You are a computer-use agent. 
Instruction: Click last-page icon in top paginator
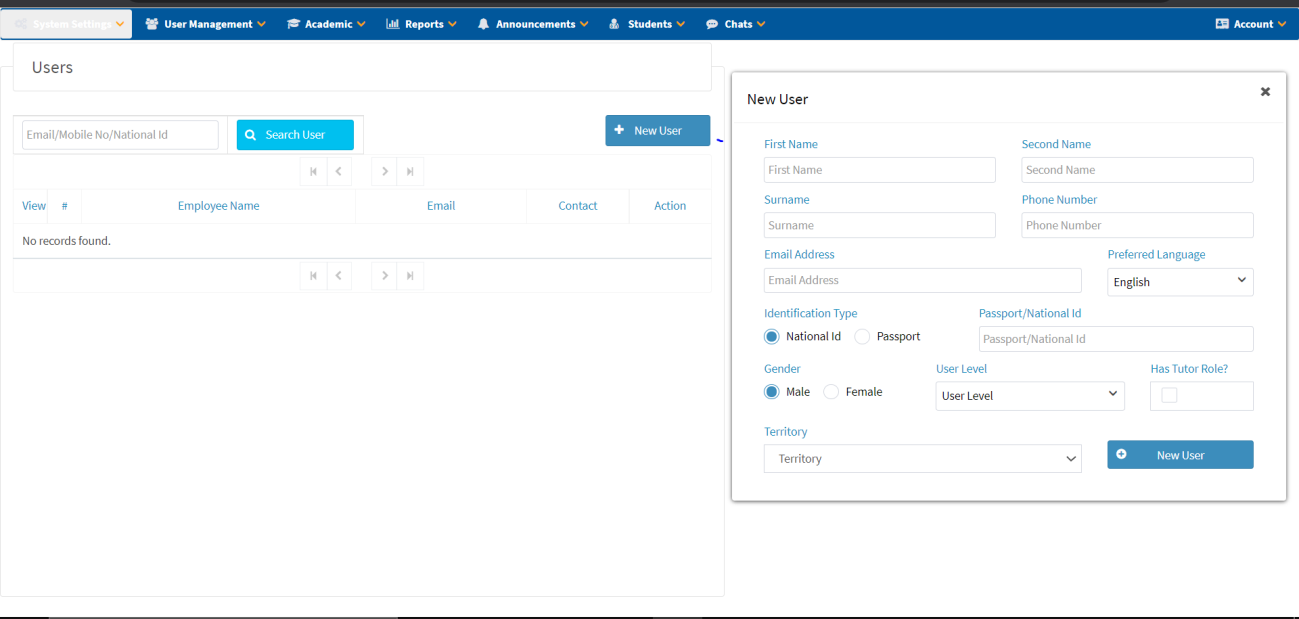(410, 172)
